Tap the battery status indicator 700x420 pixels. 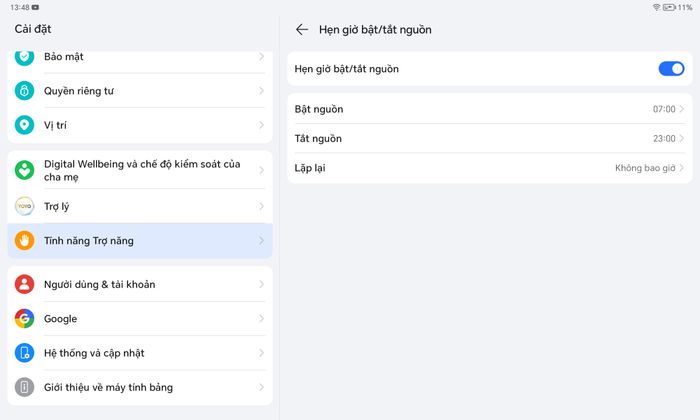[x=669, y=7]
